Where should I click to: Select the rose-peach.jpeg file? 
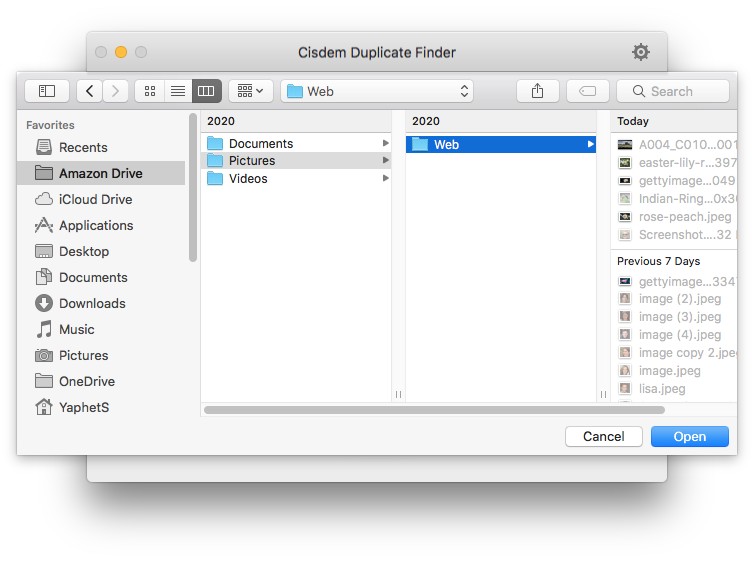coord(684,216)
